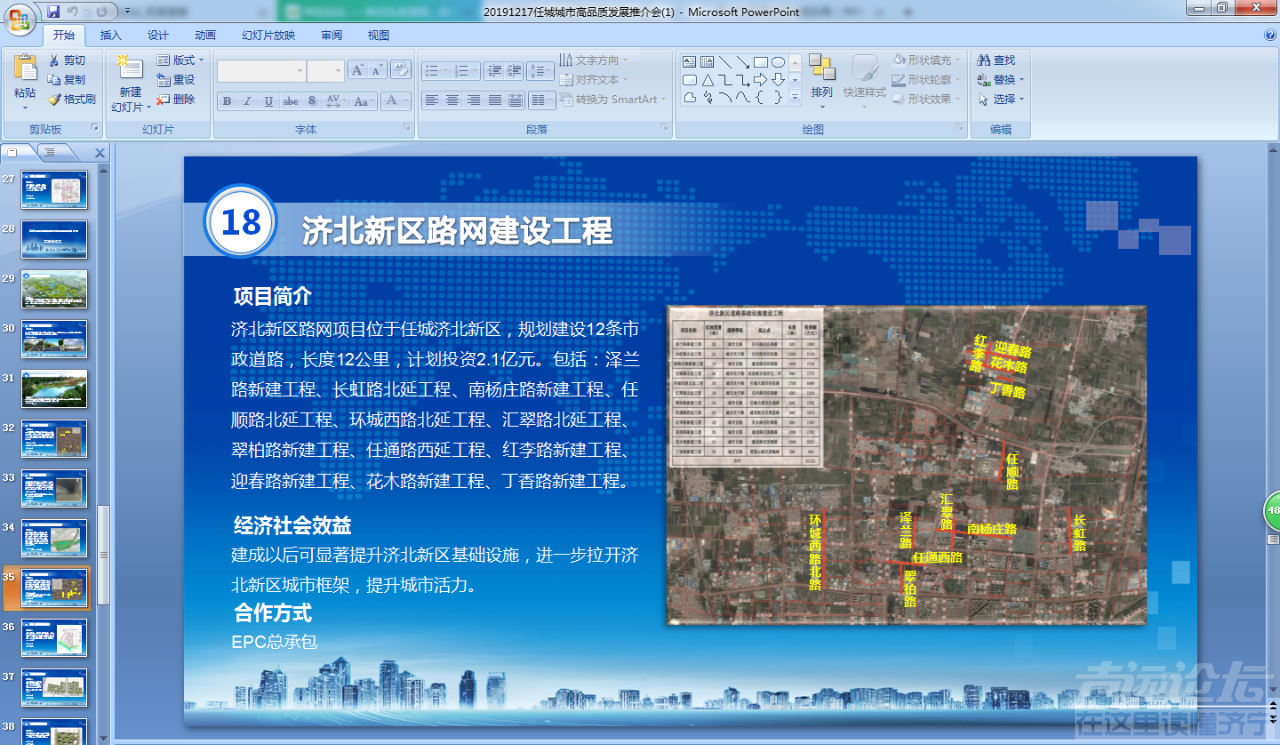Click the New Slide icon

click(x=130, y=68)
